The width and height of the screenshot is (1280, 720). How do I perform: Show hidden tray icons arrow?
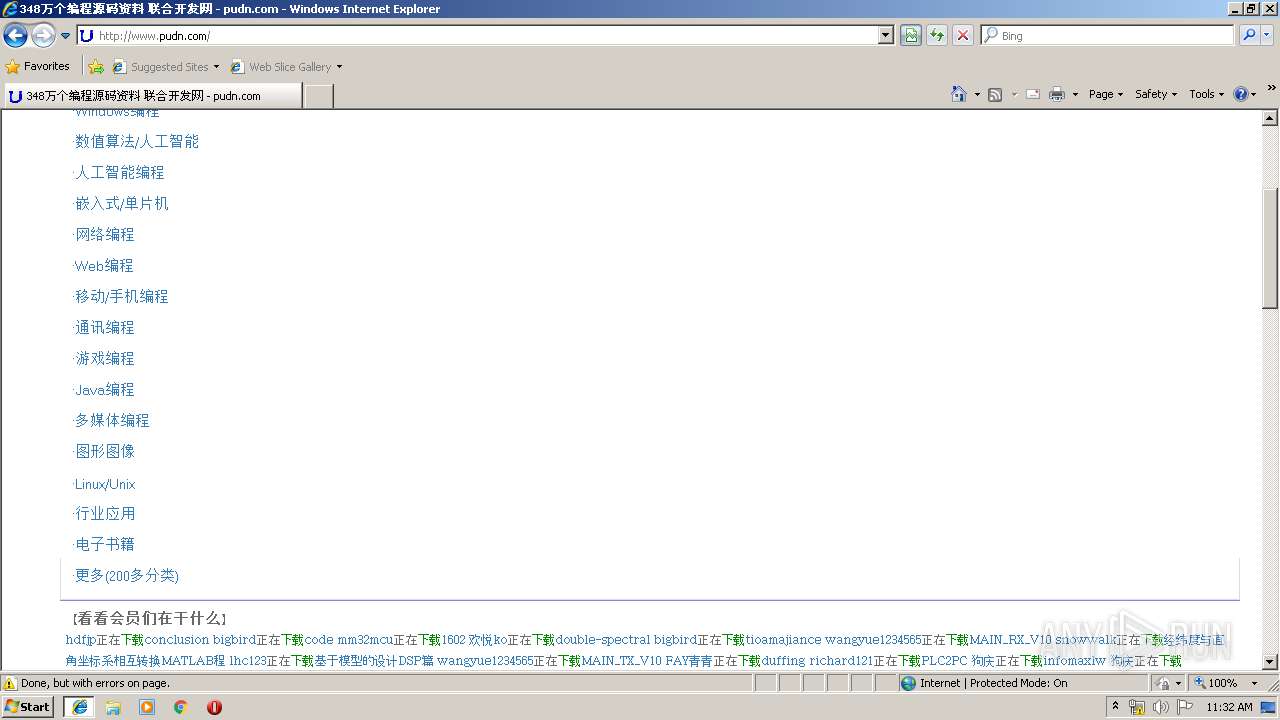tap(1115, 707)
